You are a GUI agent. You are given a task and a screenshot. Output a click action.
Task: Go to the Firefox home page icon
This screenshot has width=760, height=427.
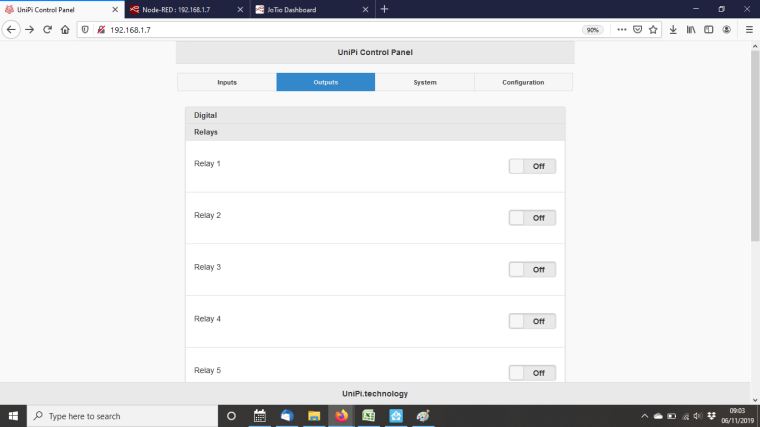[65, 30]
